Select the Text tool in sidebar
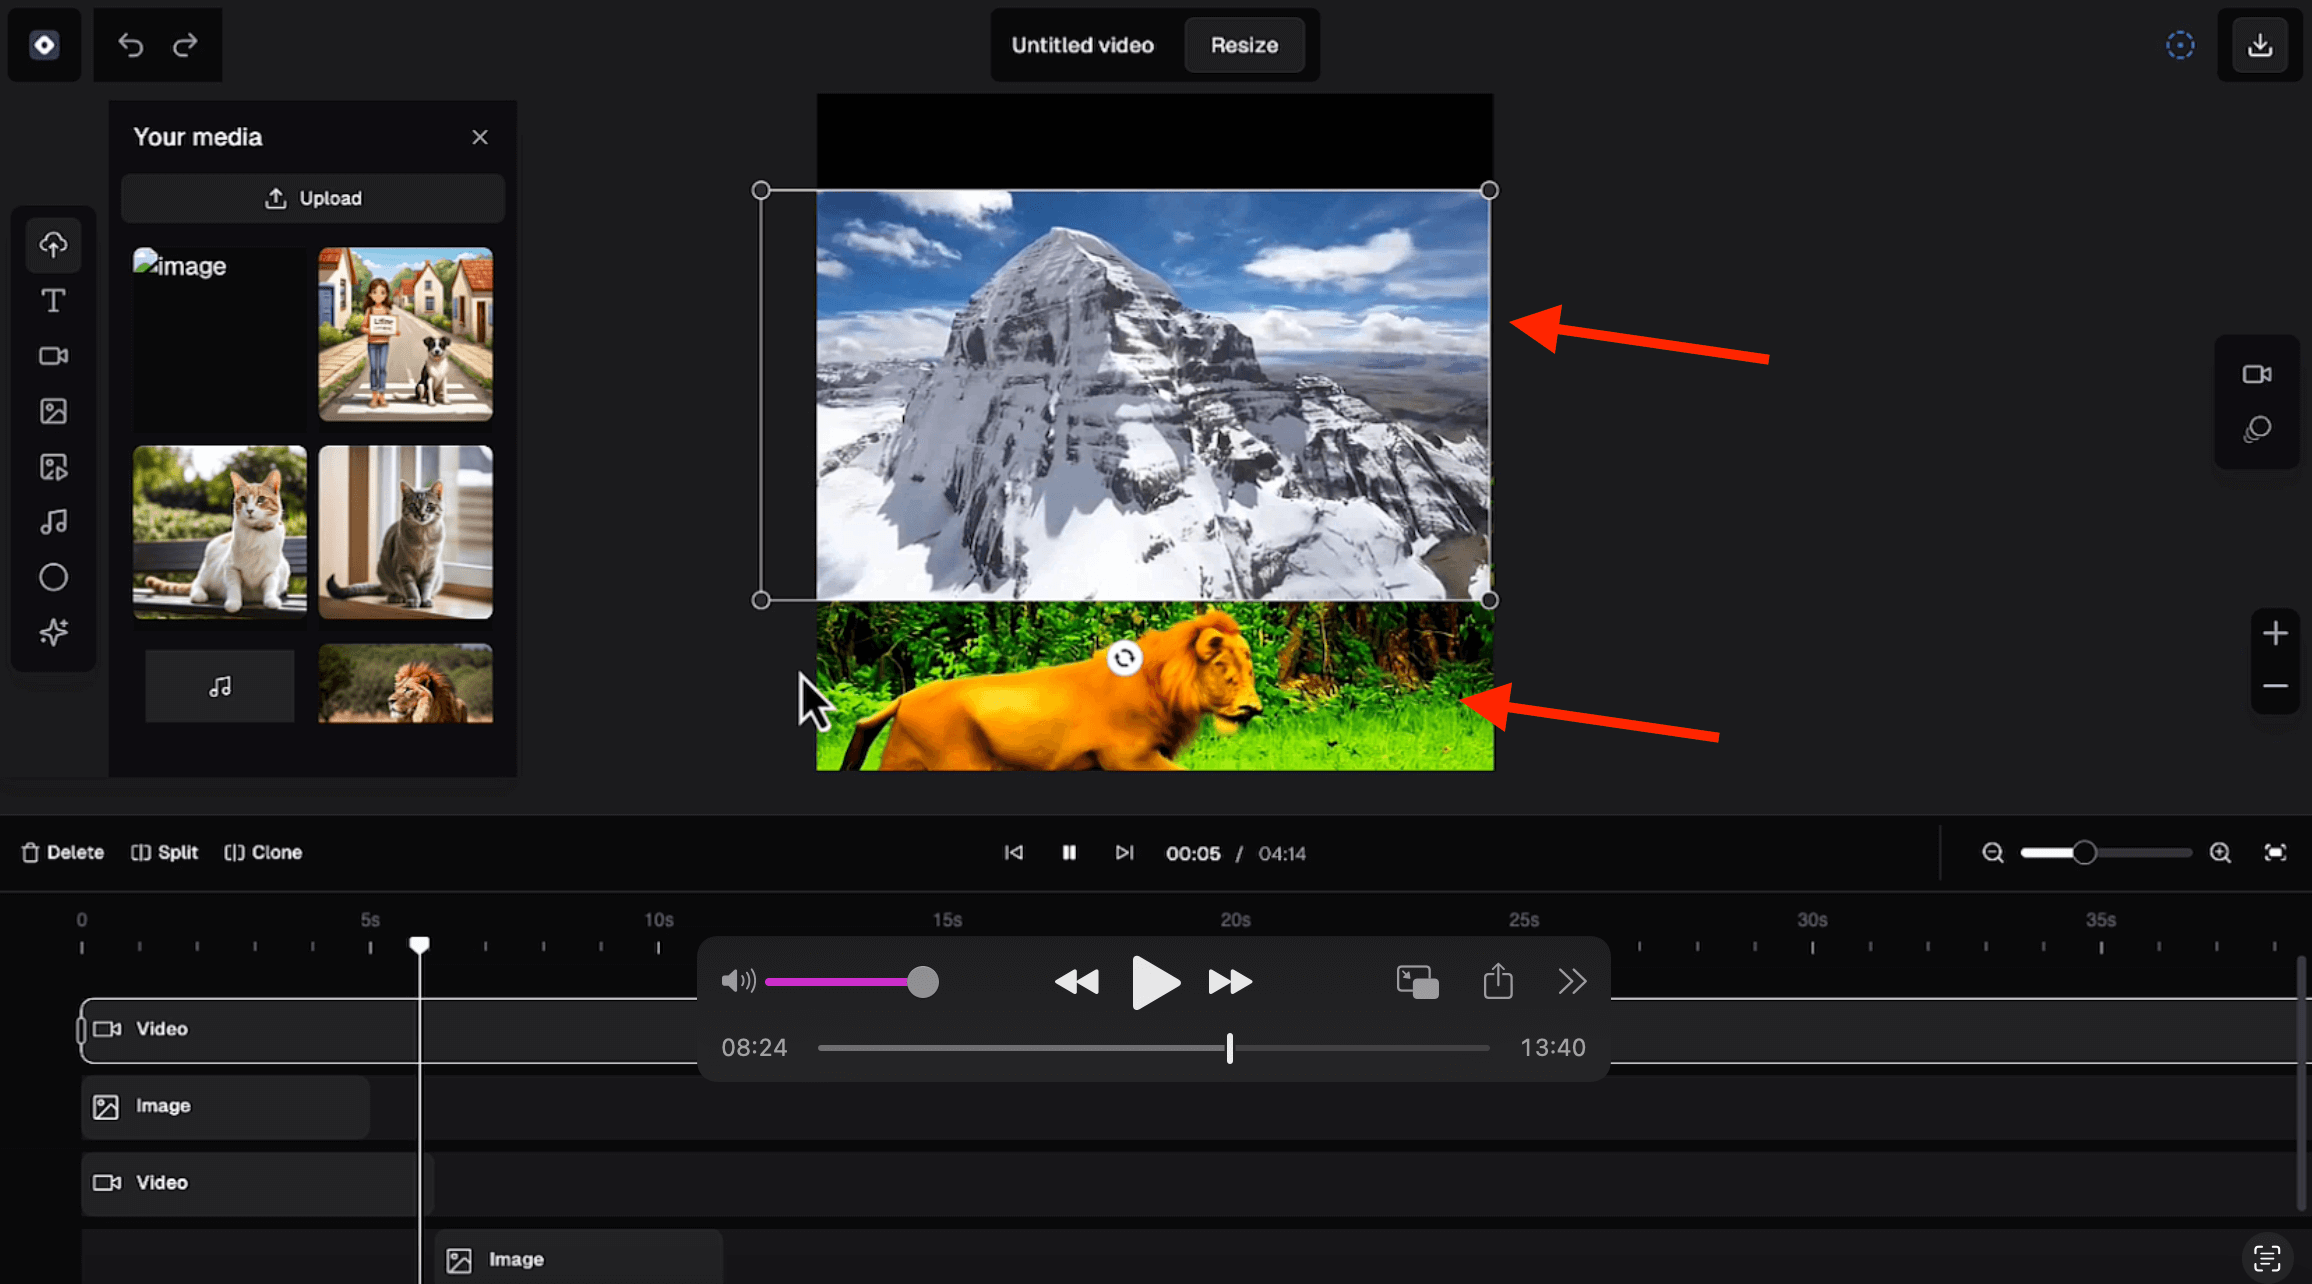Image resolution: width=2312 pixels, height=1284 pixels. pyautogui.click(x=53, y=300)
